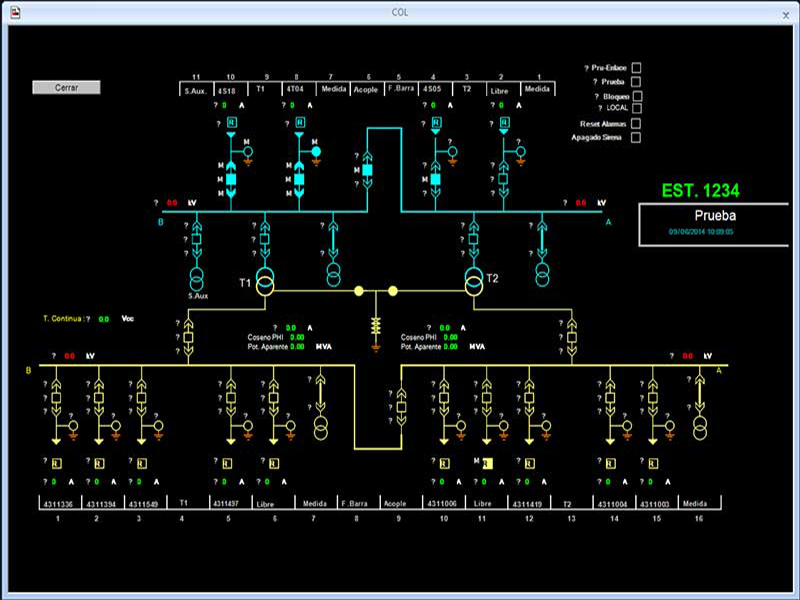Screen dimensions: 800x600
Task: Click cyan bus B kV reading
Action: [172, 203]
